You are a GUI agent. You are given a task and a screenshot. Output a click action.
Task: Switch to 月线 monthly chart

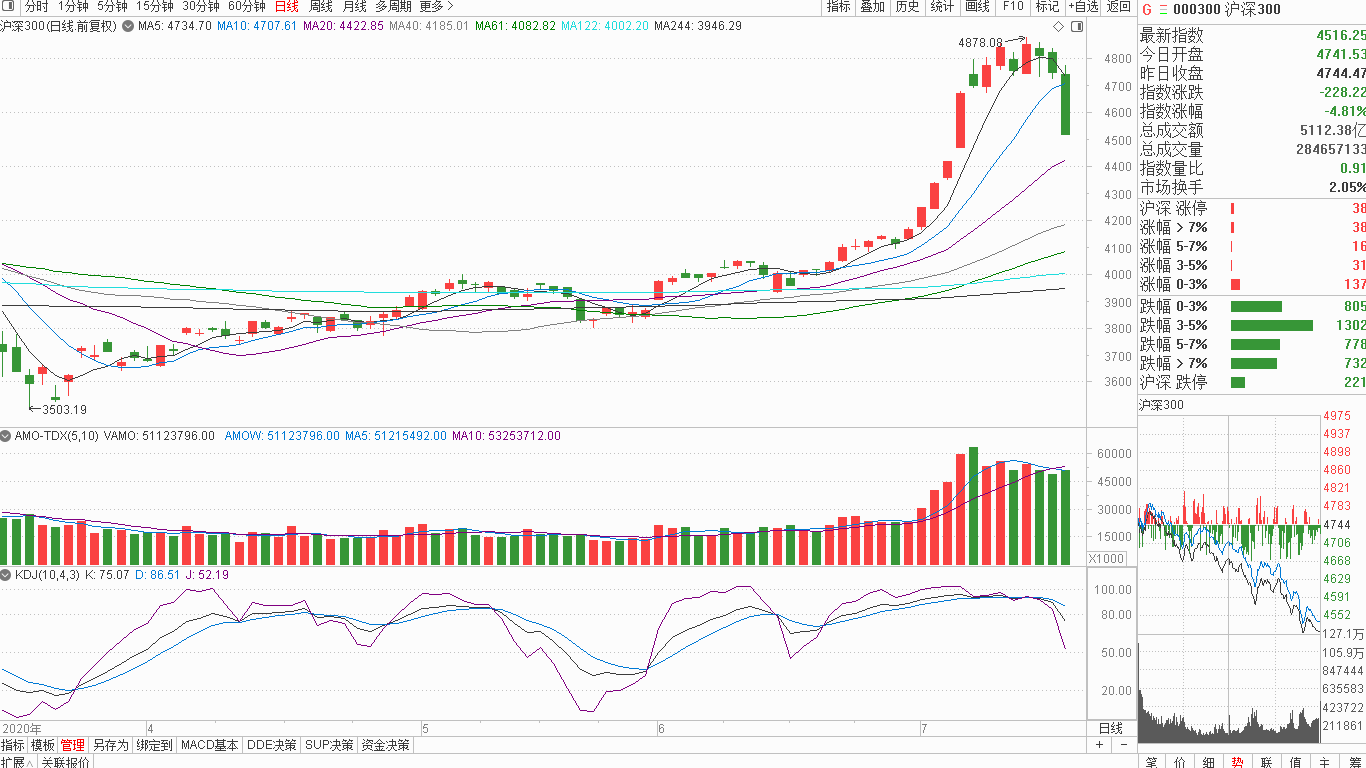point(355,6)
